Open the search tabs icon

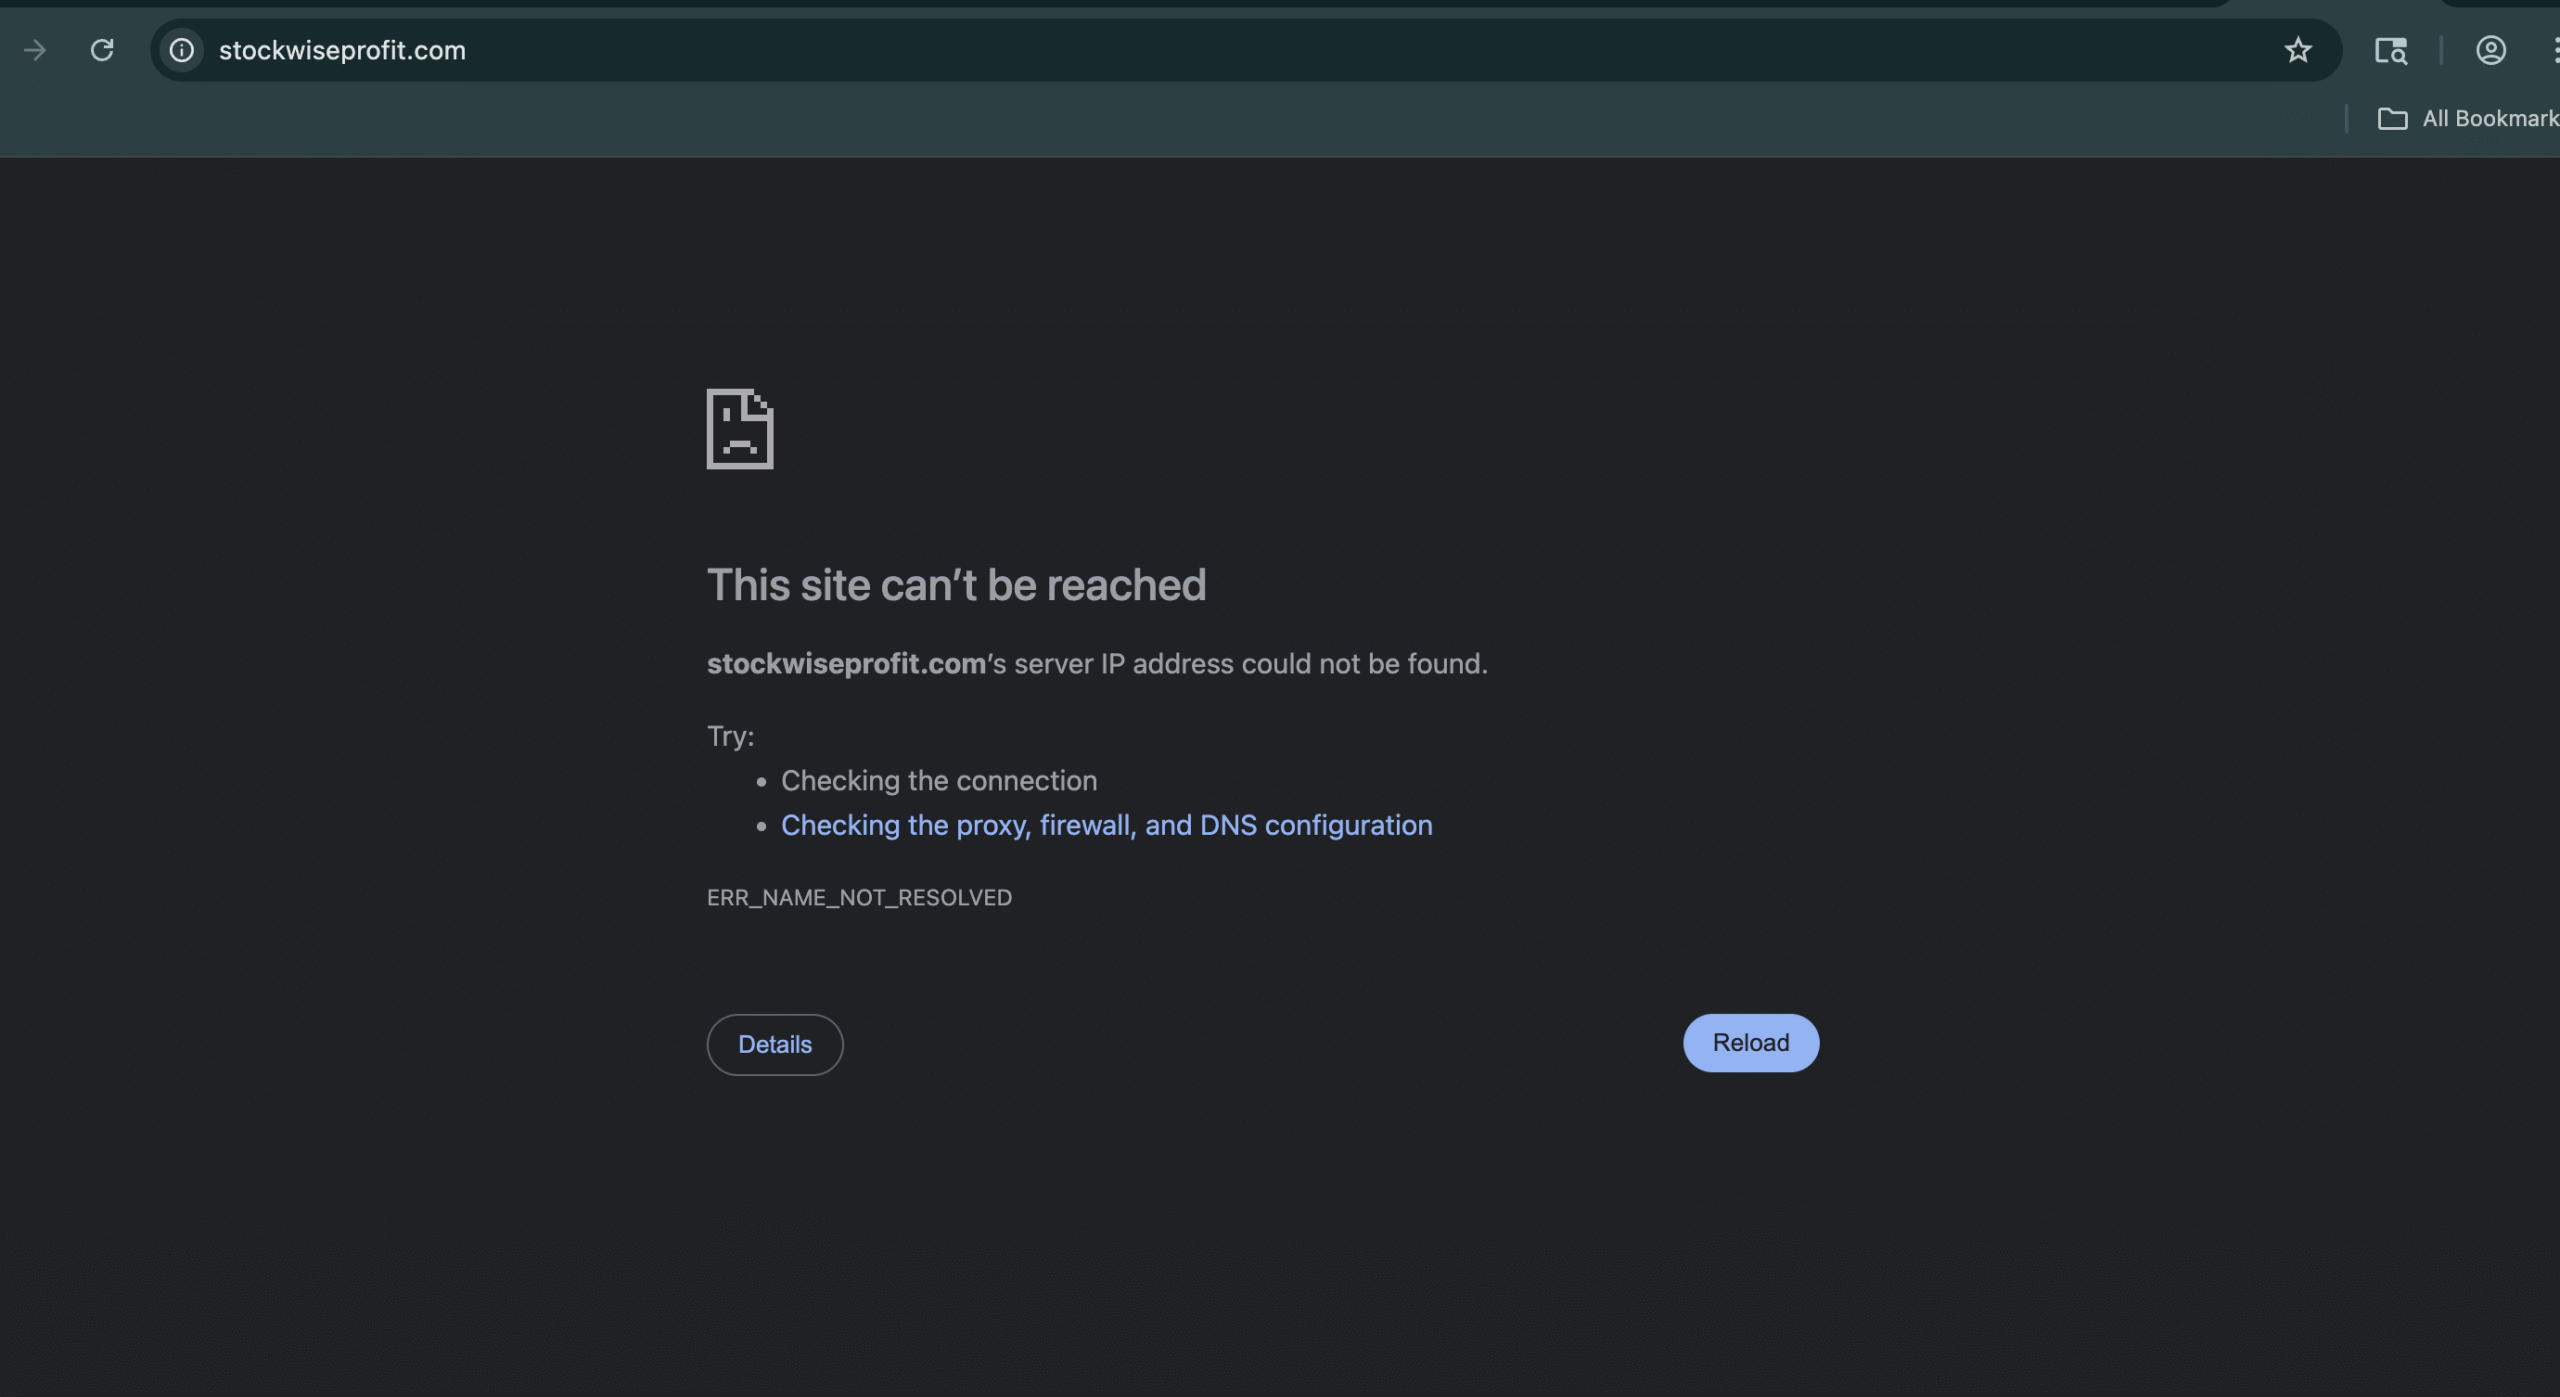(x=2390, y=50)
